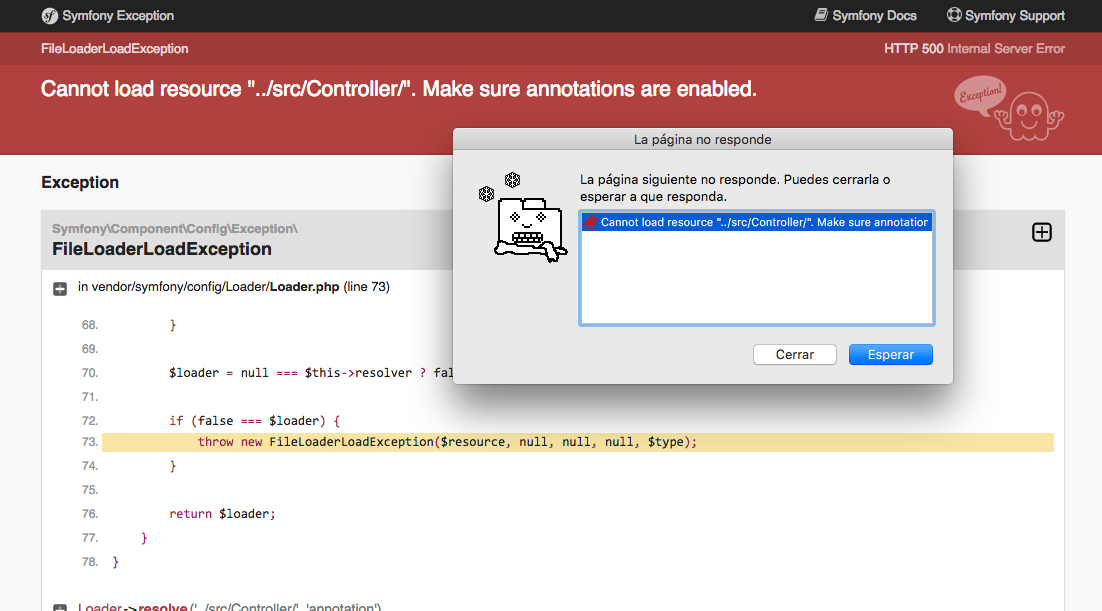1102x611 pixels.
Task: Click the highlighted line 73 throw statement
Action: click(x=578, y=442)
